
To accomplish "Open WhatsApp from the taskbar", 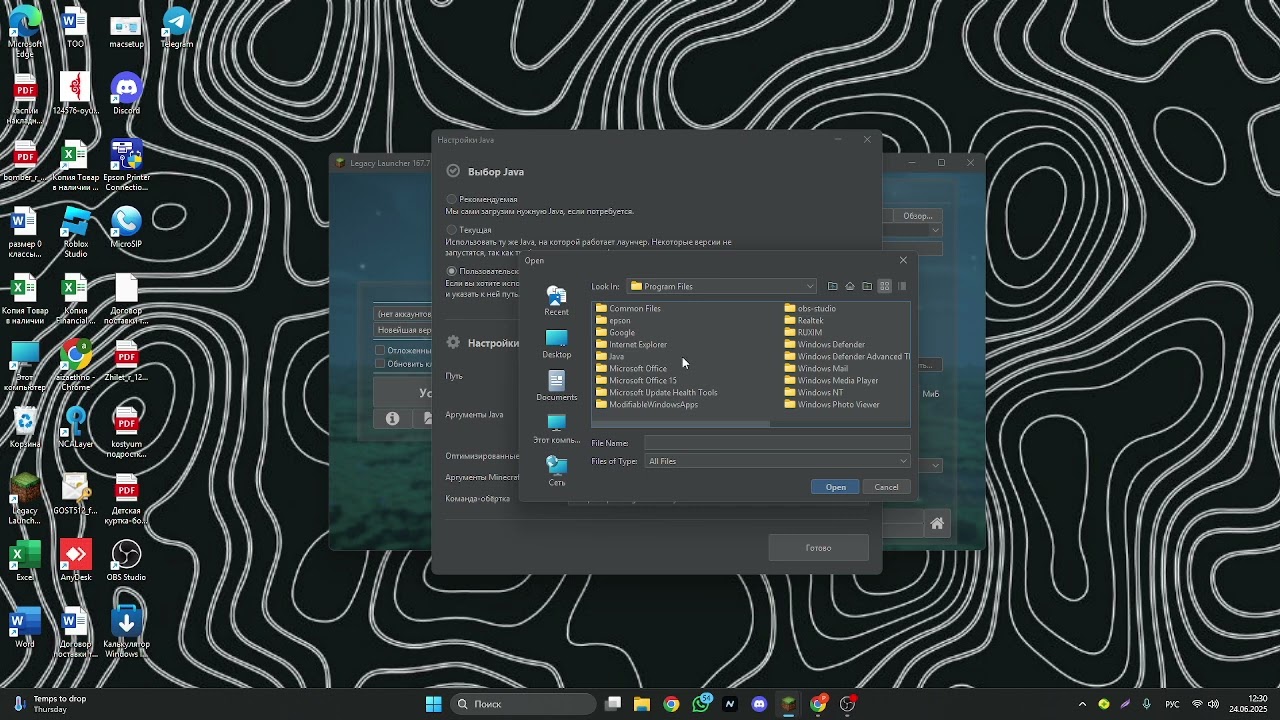I will coord(700,704).
